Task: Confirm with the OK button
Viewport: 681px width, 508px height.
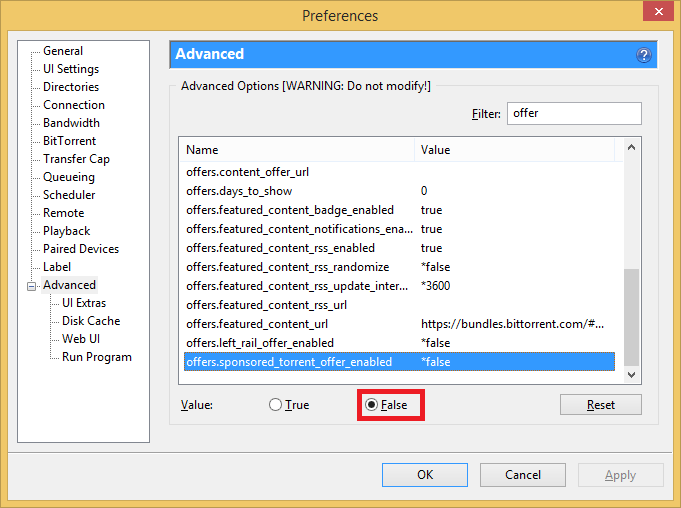Action: point(425,475)
